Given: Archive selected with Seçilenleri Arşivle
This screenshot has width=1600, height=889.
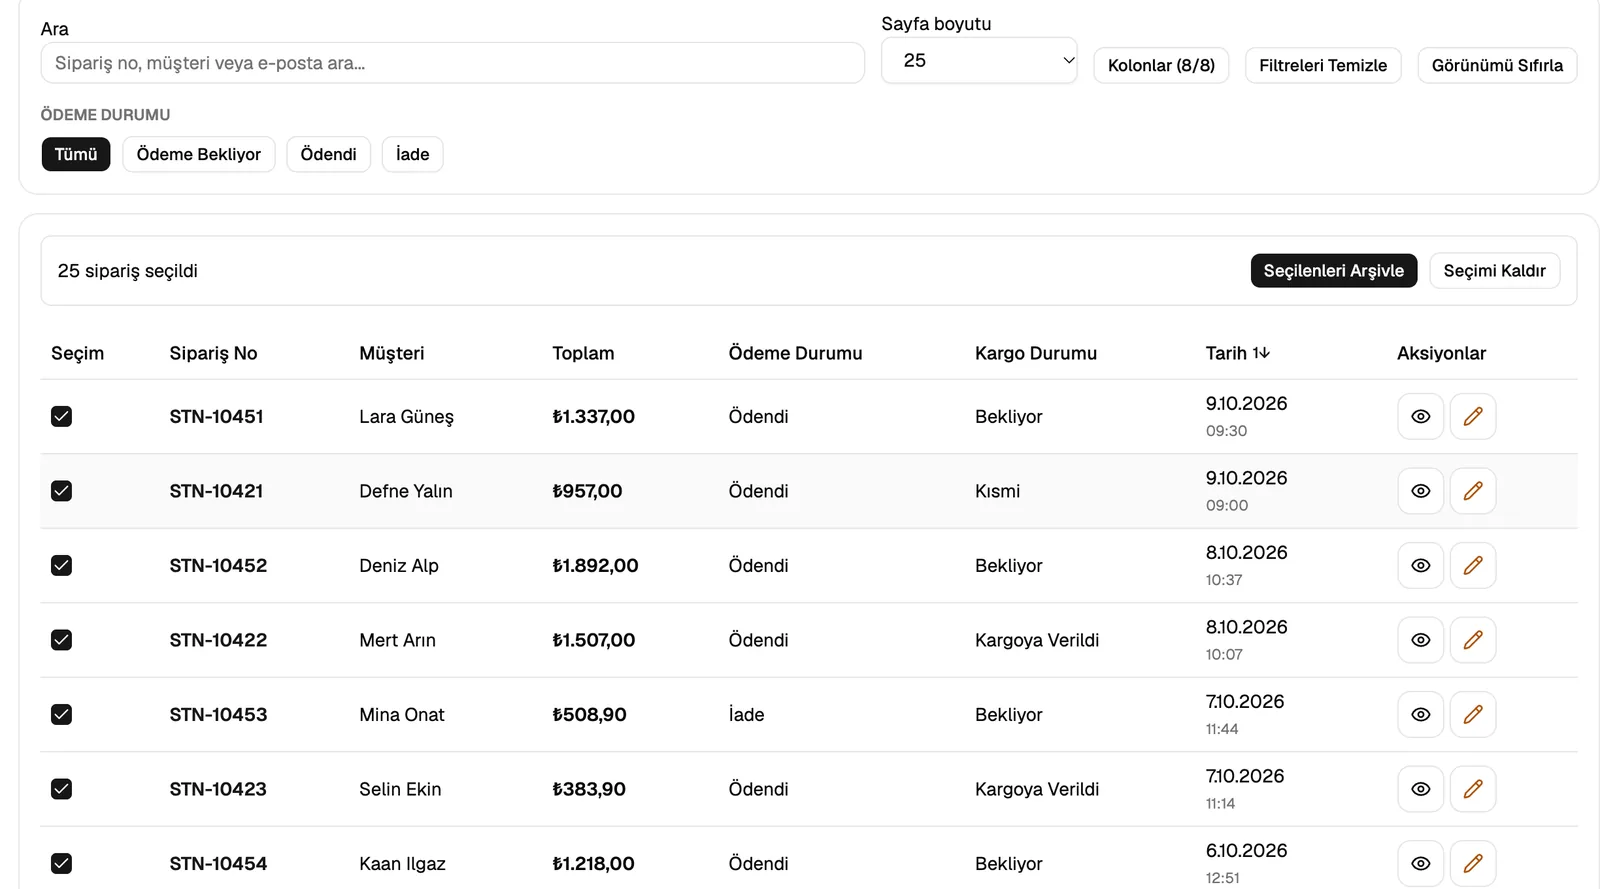Looking at the screenshot, I should pyautogui.click(x=1333, y=271).
